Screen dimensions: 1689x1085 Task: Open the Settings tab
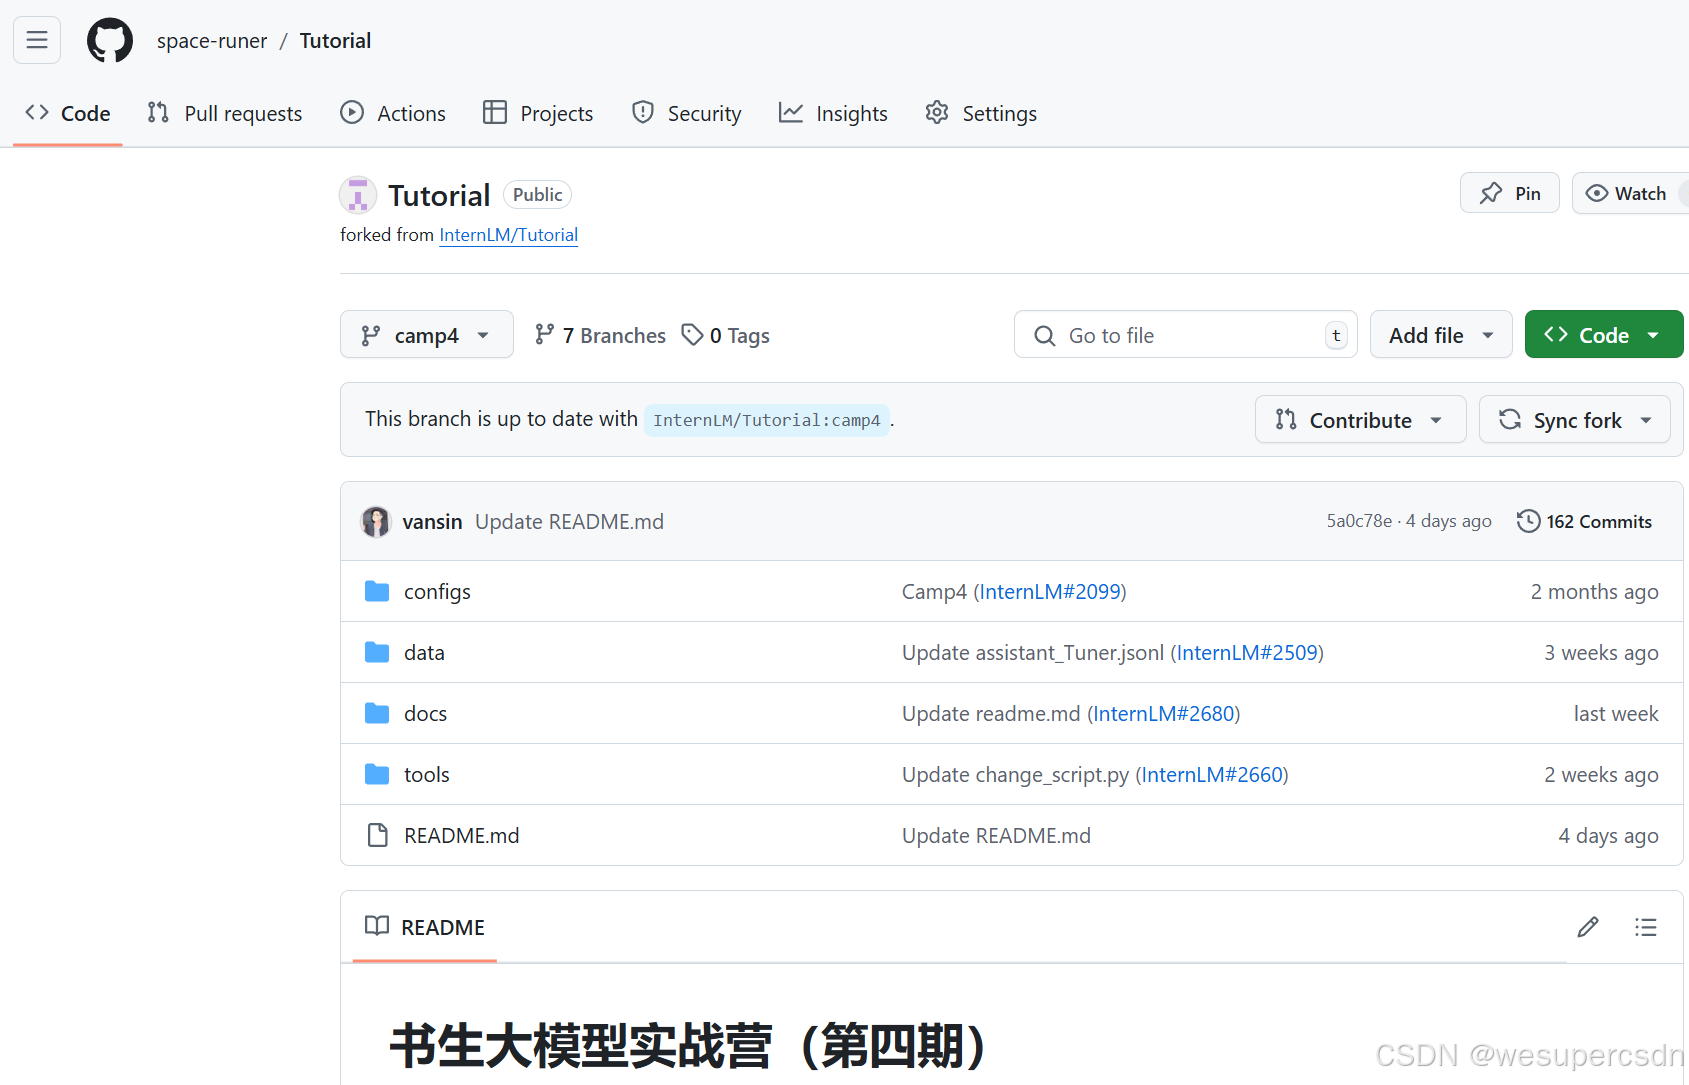coord(981,113)
